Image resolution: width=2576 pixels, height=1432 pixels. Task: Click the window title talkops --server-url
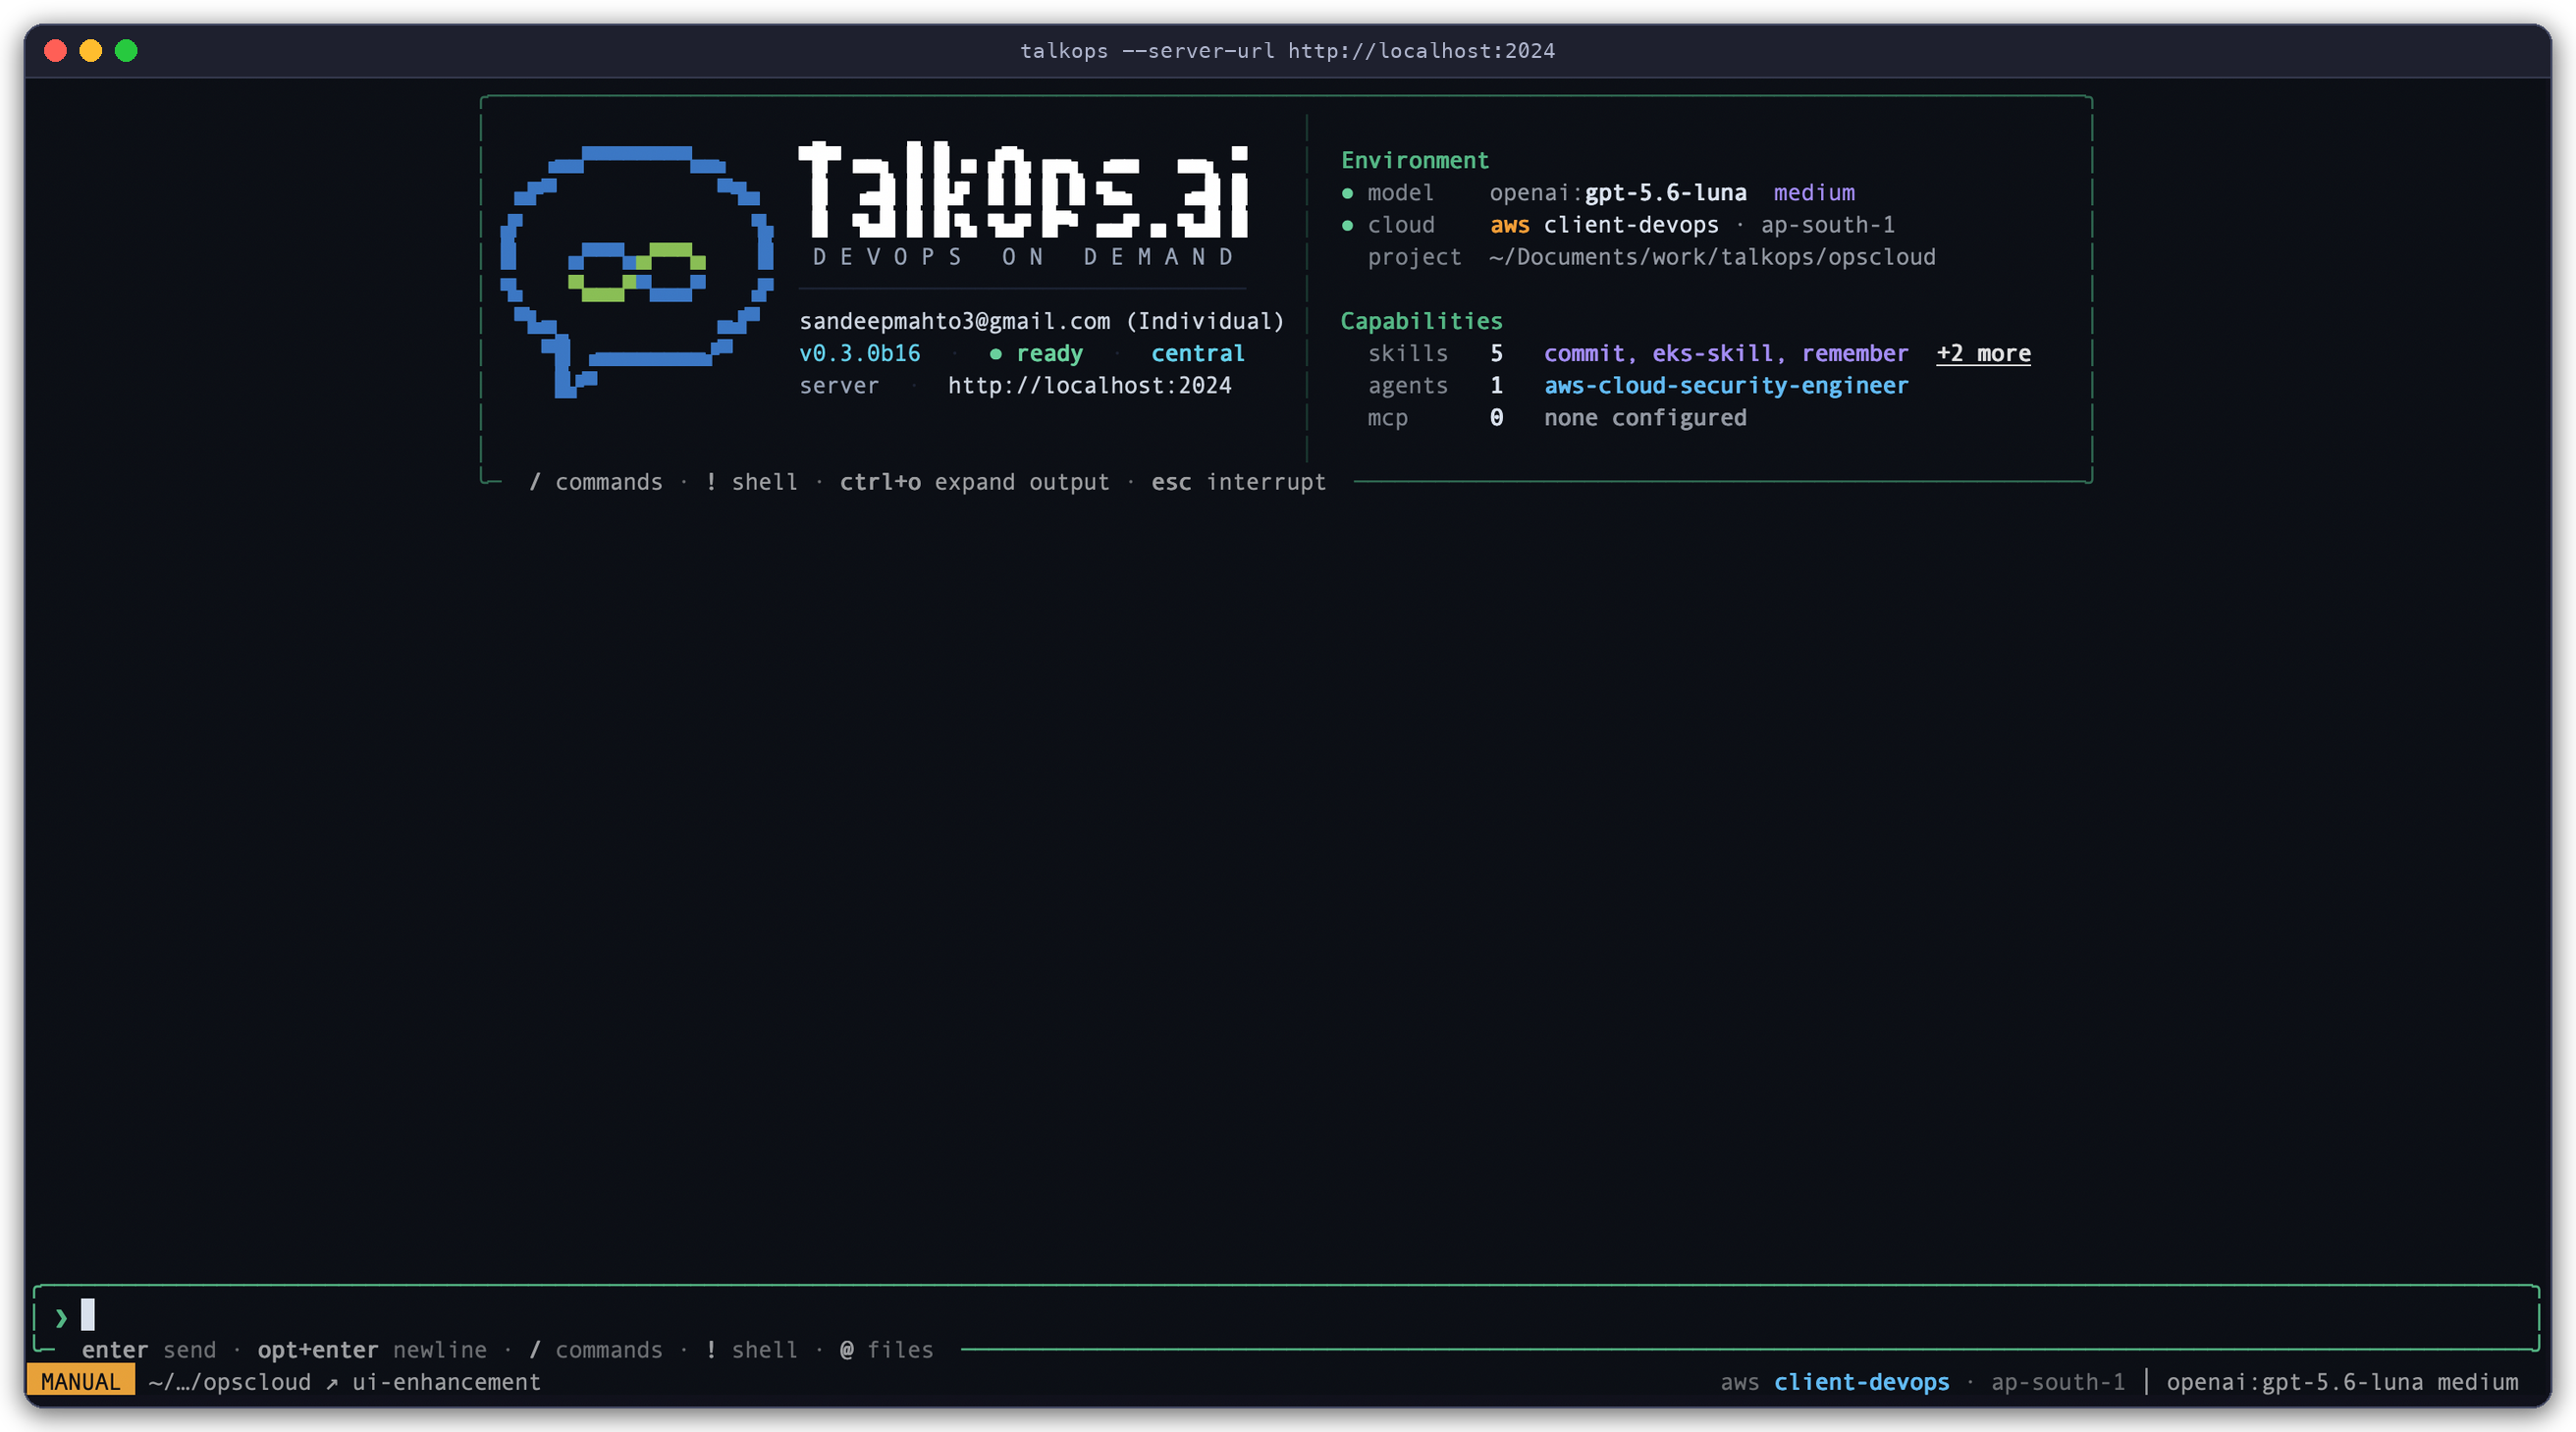click(x=1287, y=51)
